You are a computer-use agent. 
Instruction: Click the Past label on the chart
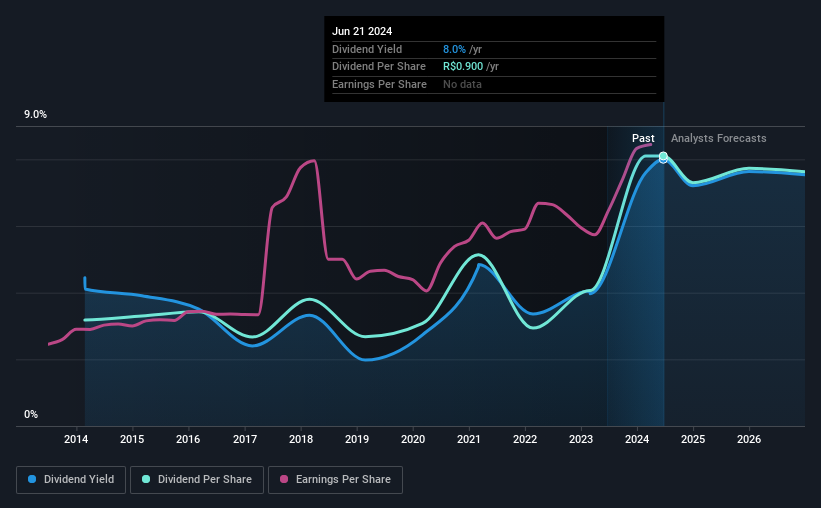point(643,138)
